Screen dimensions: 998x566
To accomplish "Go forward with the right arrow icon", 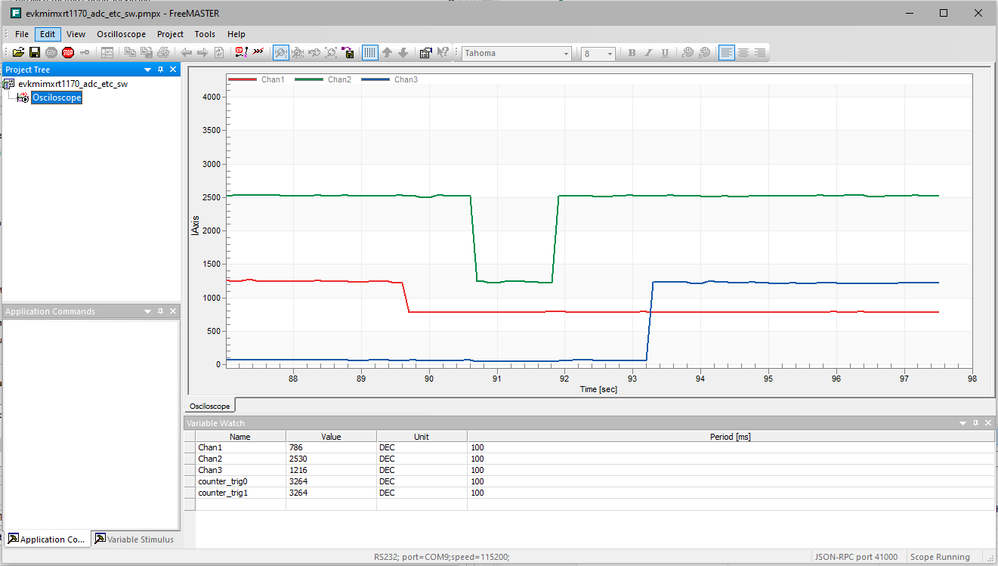I will click(x=202, y=53).
